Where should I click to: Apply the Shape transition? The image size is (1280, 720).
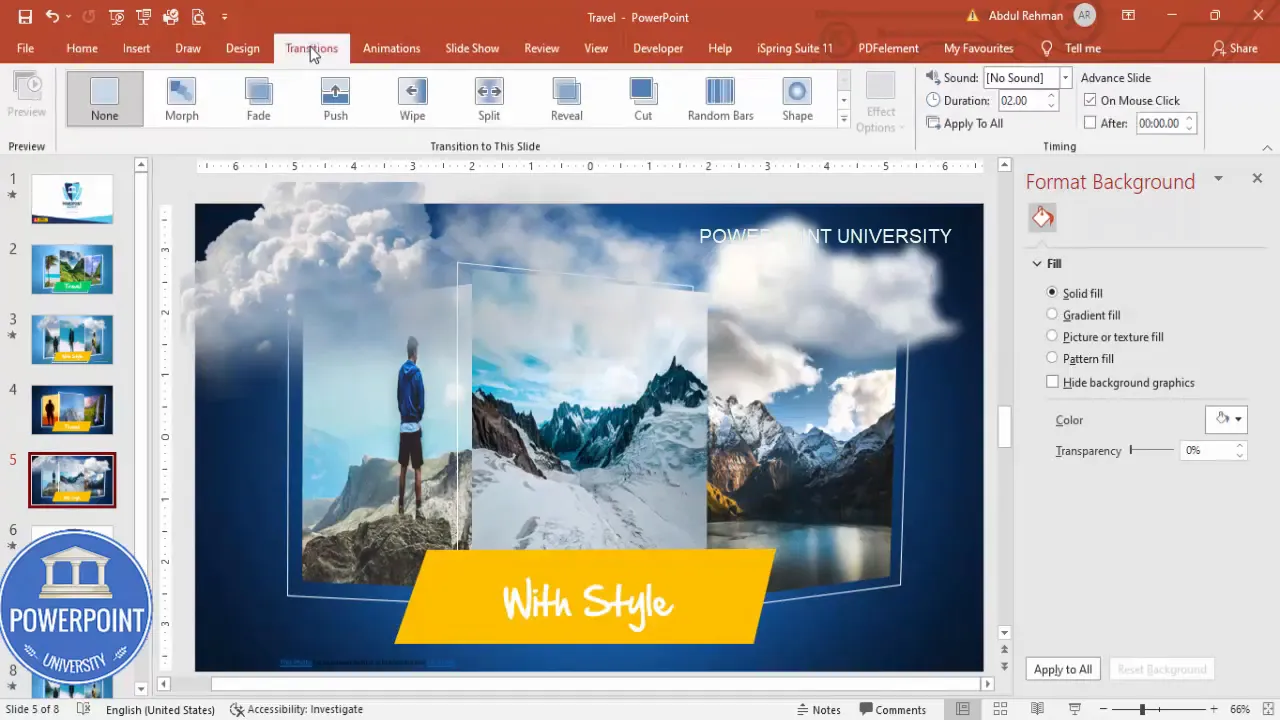[x=798, y=98]
